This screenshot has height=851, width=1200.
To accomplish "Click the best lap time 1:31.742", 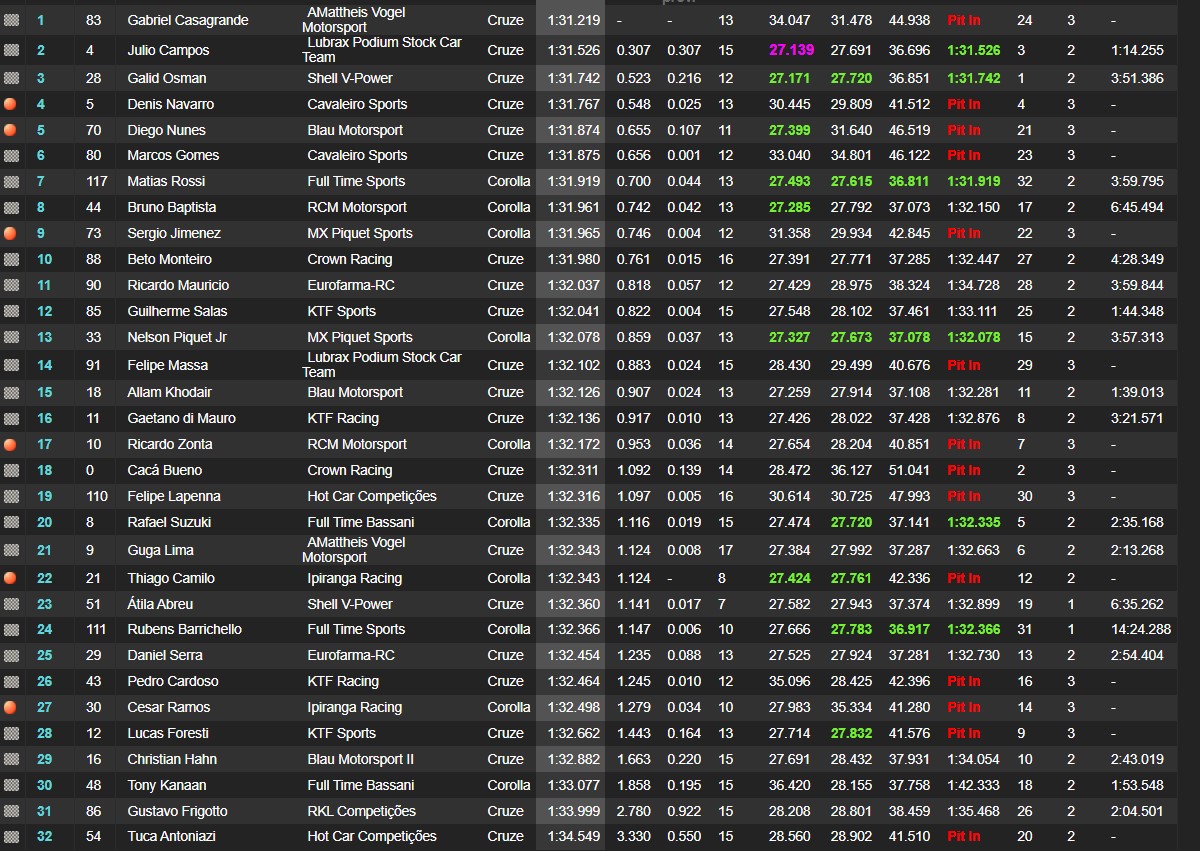I will pyautogui.click(x=573, y=78).
